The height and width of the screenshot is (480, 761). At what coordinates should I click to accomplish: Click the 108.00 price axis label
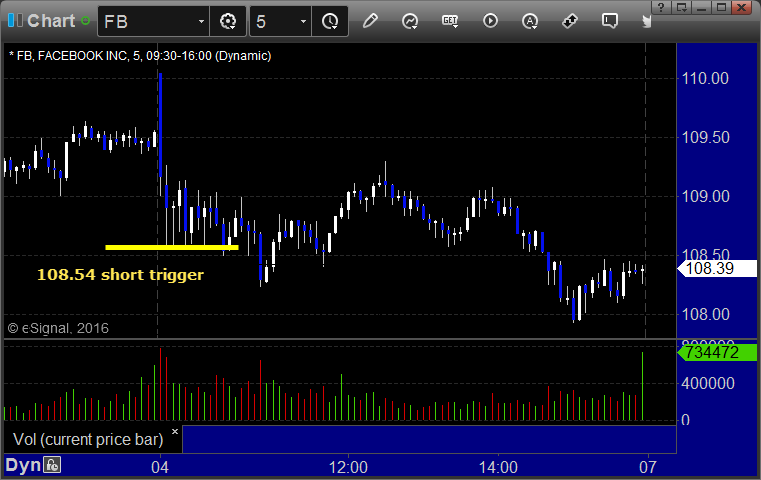tap(705, 314)
